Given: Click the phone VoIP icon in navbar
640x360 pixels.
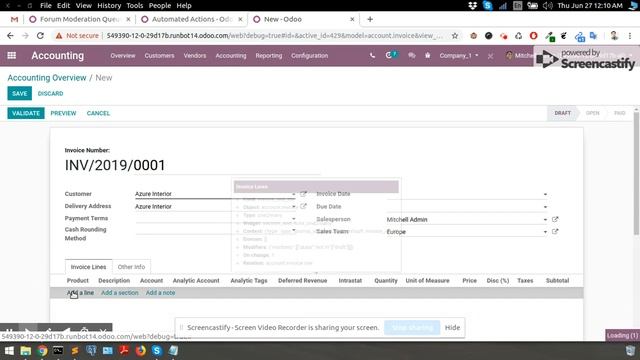Looking at the screenshot, I should 372,56.
